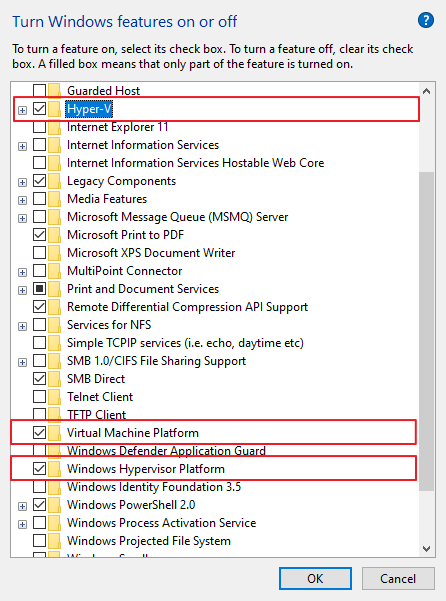This screenshot has width=446, height=601.
Task: Uncheck the Legacy Components checkbox
Action: pos(39,181)
